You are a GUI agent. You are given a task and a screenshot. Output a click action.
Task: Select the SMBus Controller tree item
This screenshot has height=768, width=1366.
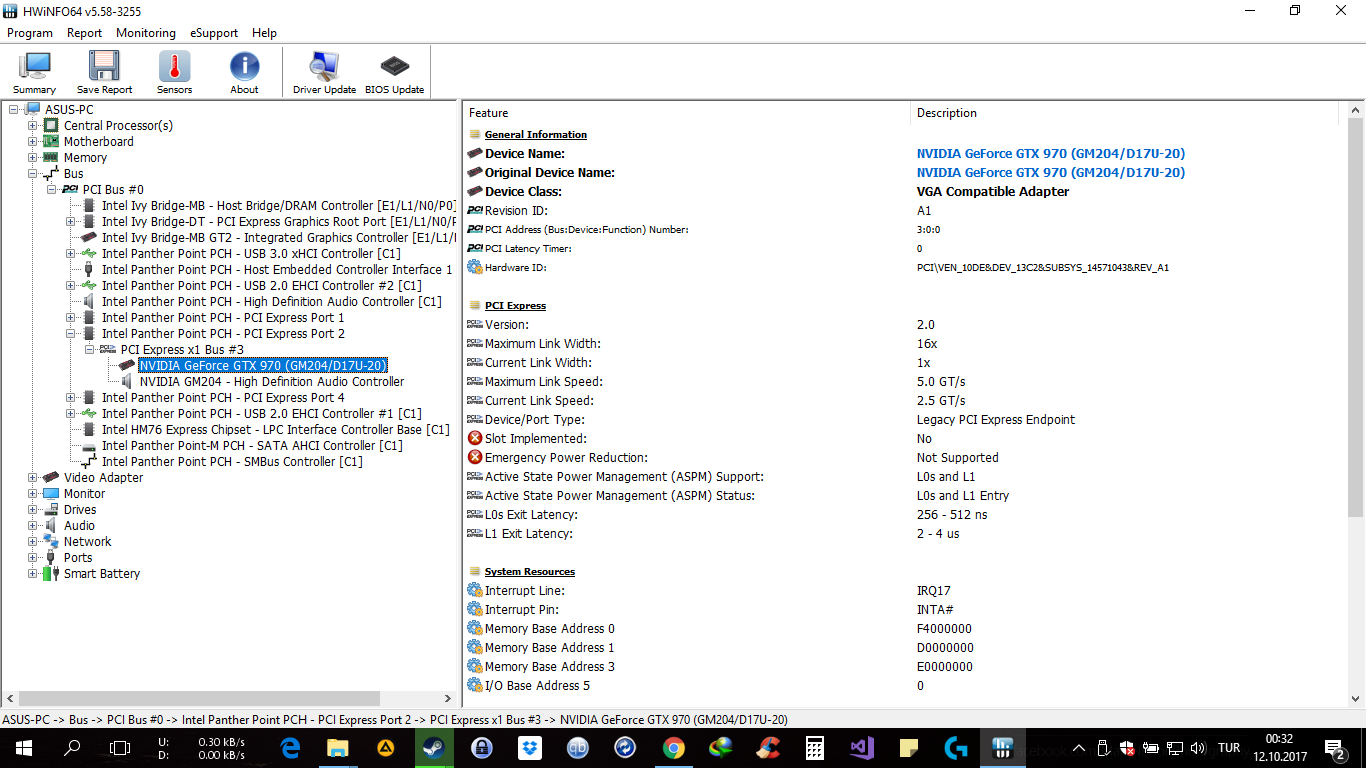(x=232, y=462)
